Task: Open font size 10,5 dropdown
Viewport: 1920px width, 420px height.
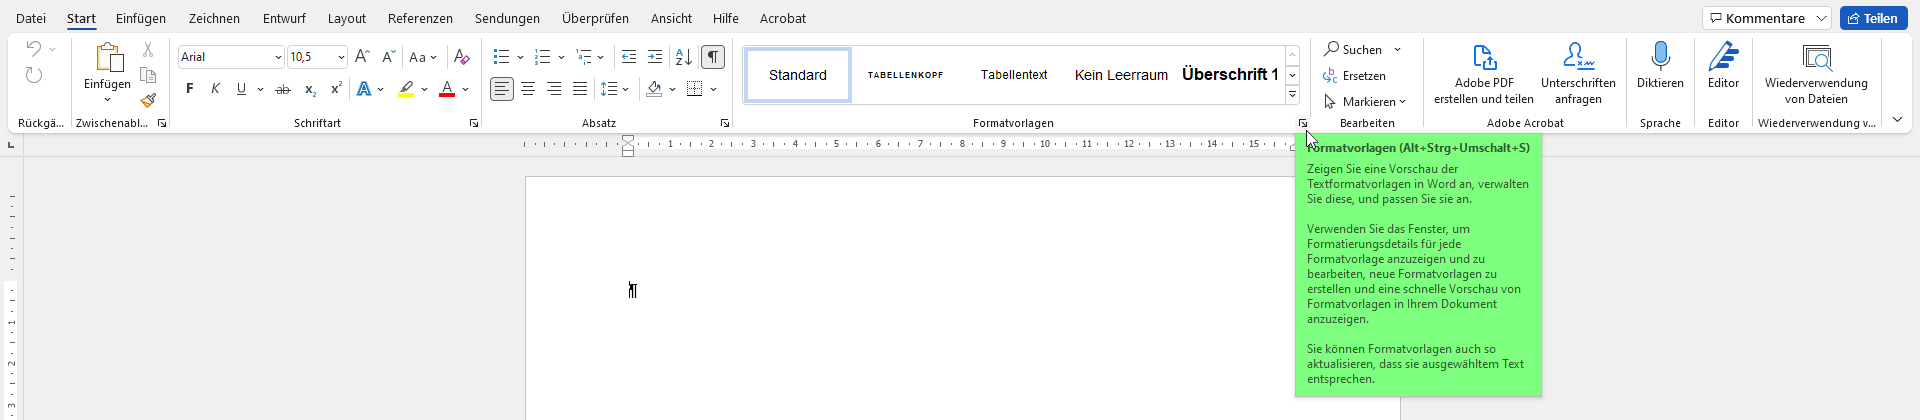Action: (x=341, y=58)
